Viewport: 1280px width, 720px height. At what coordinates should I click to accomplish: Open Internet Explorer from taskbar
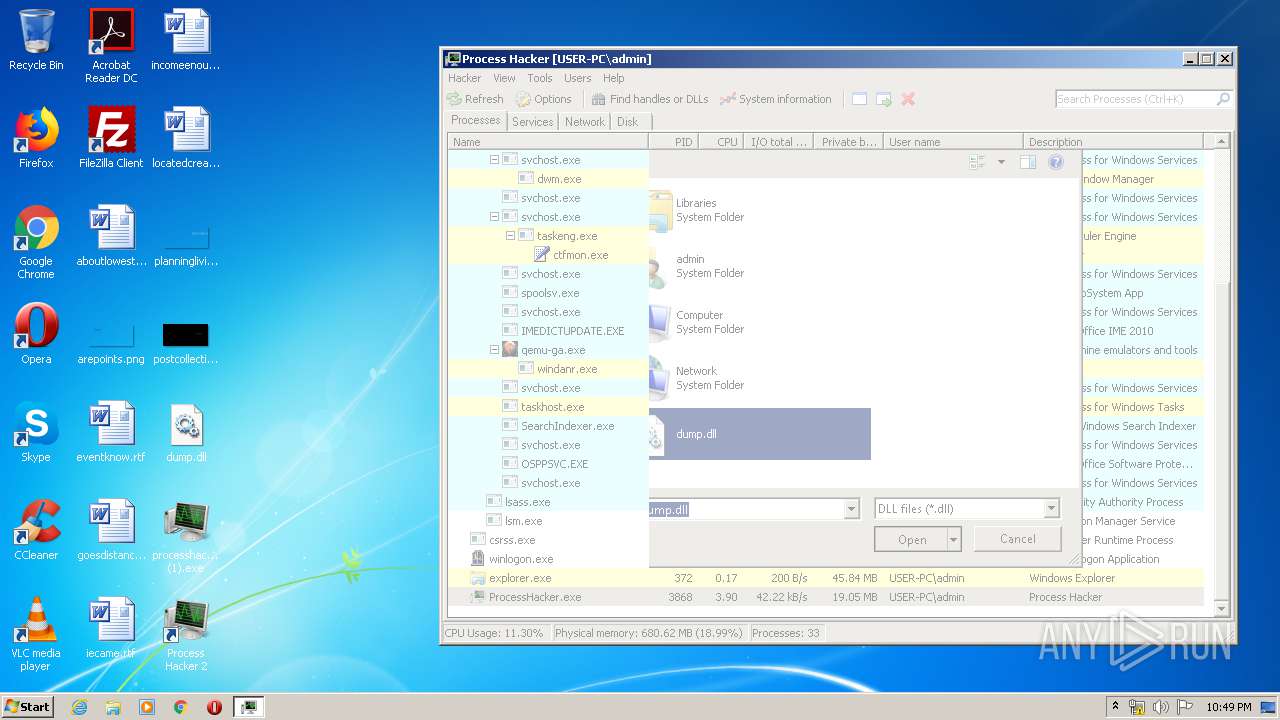pyautogui.click(x=79, y=707)
